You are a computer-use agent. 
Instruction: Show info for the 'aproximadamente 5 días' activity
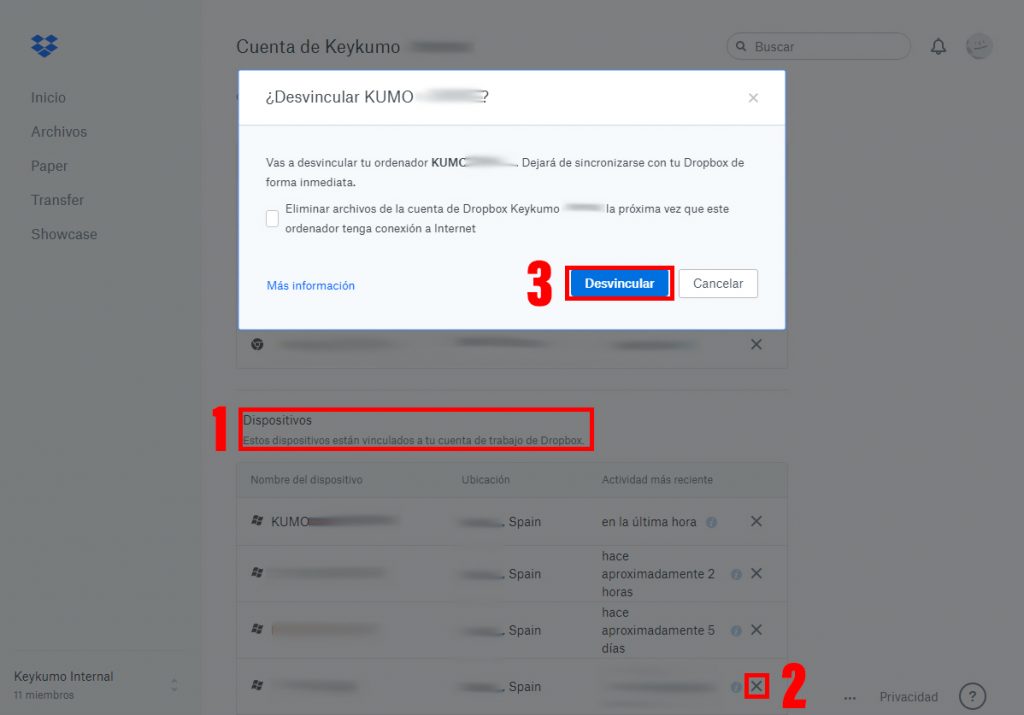[x=736, y=630]
